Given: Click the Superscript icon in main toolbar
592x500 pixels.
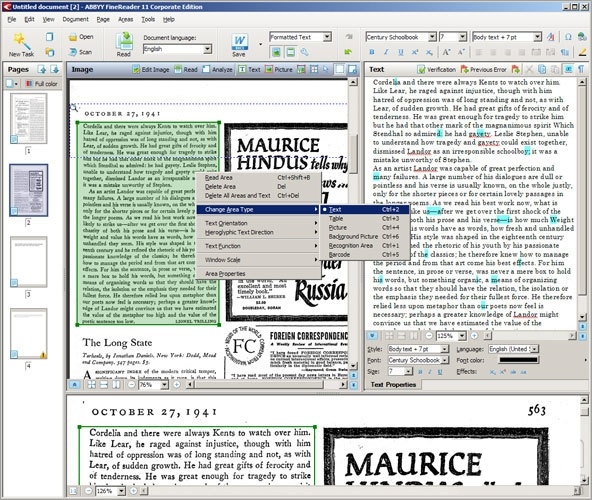Looking at the screenshot, I should click(415, 52).
